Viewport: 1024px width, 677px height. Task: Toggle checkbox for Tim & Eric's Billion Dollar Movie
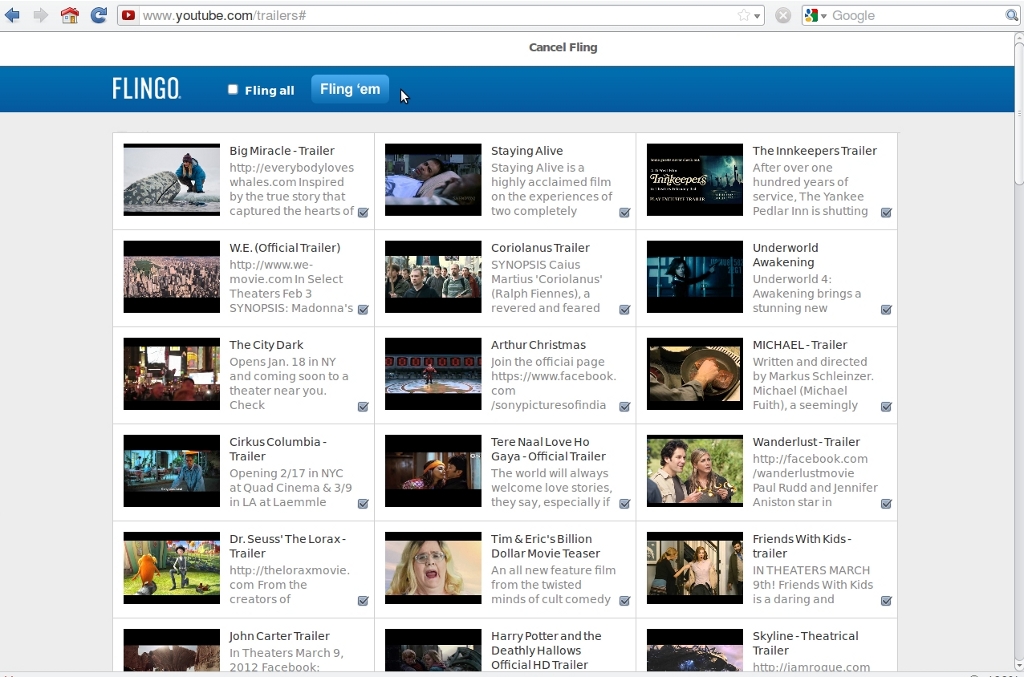point(624,601)
